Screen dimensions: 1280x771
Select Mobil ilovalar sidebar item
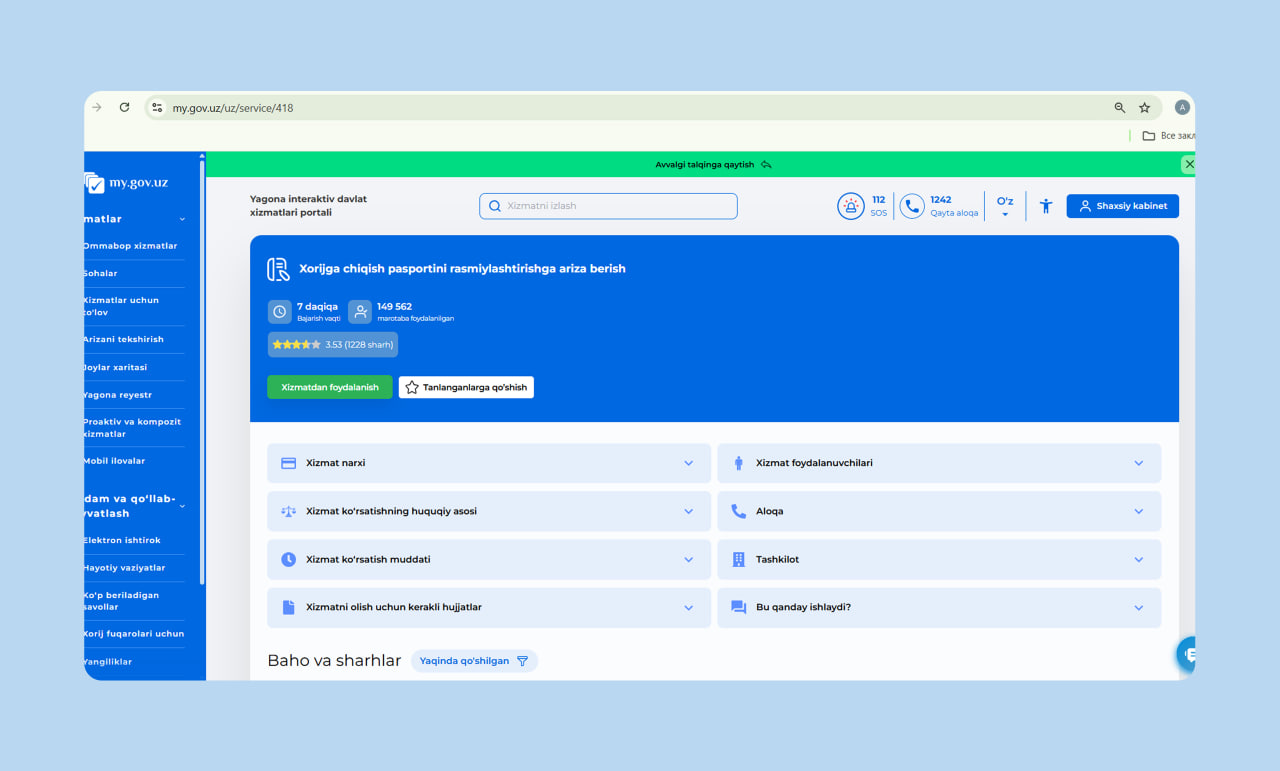tap(115, 461)
